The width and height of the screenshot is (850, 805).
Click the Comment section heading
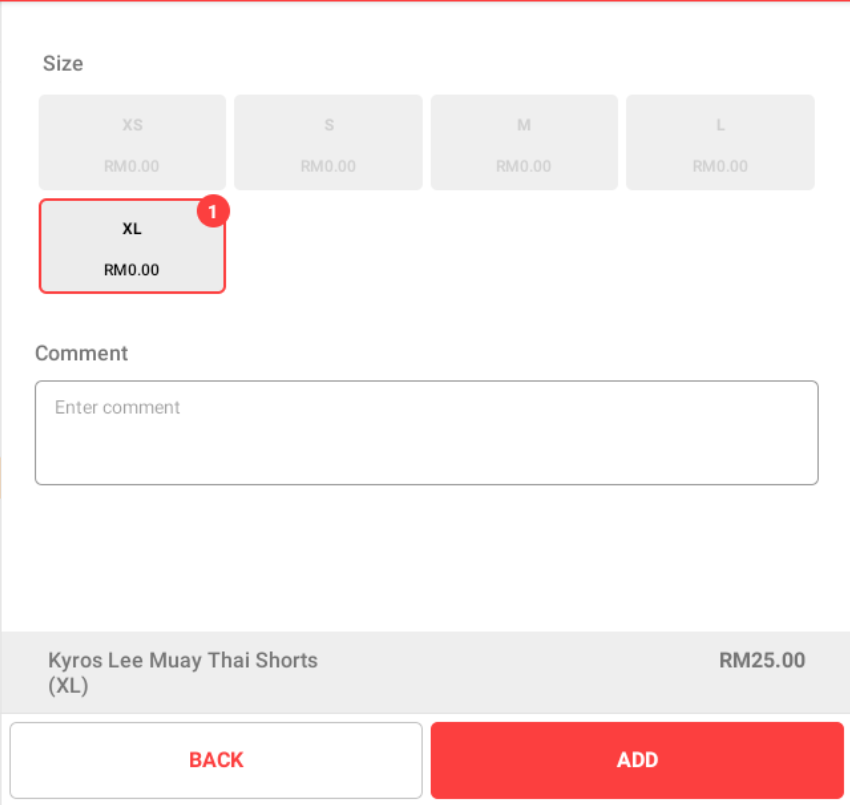pyautogui.click(x=81, y=353)
